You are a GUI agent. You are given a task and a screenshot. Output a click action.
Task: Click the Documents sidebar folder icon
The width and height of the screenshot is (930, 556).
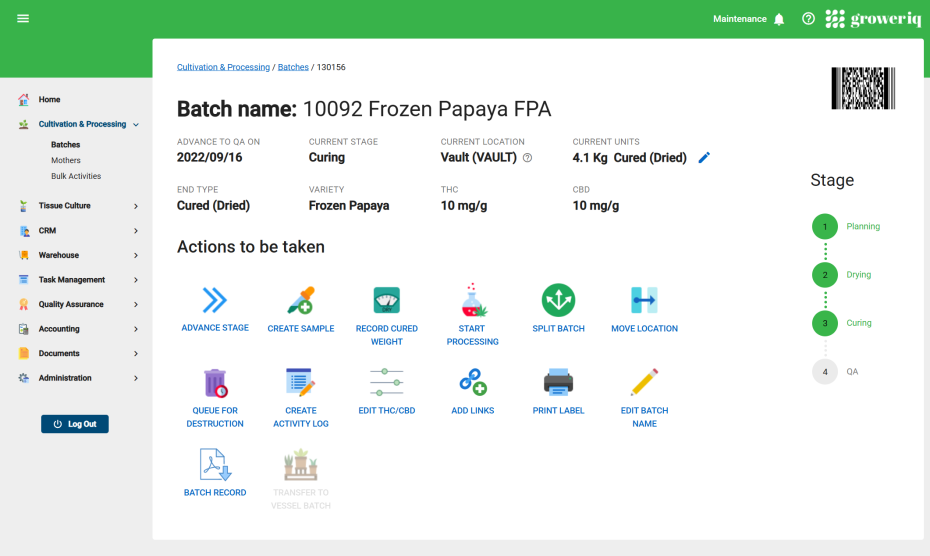pos(24,354)
